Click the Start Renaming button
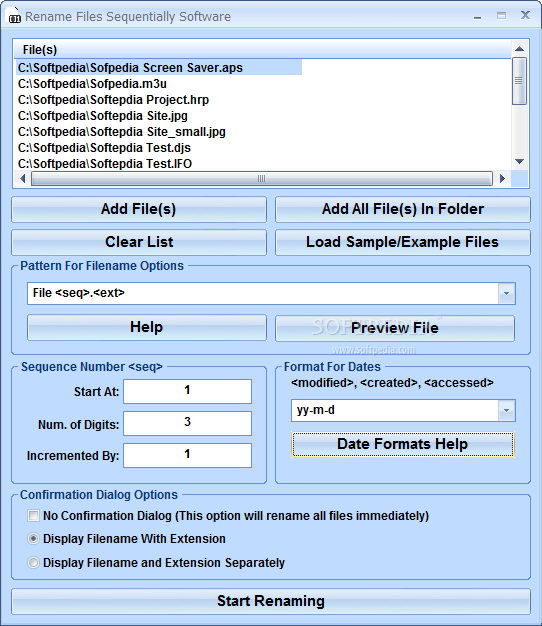Viewport: 542px width, 626px height. 271,601
